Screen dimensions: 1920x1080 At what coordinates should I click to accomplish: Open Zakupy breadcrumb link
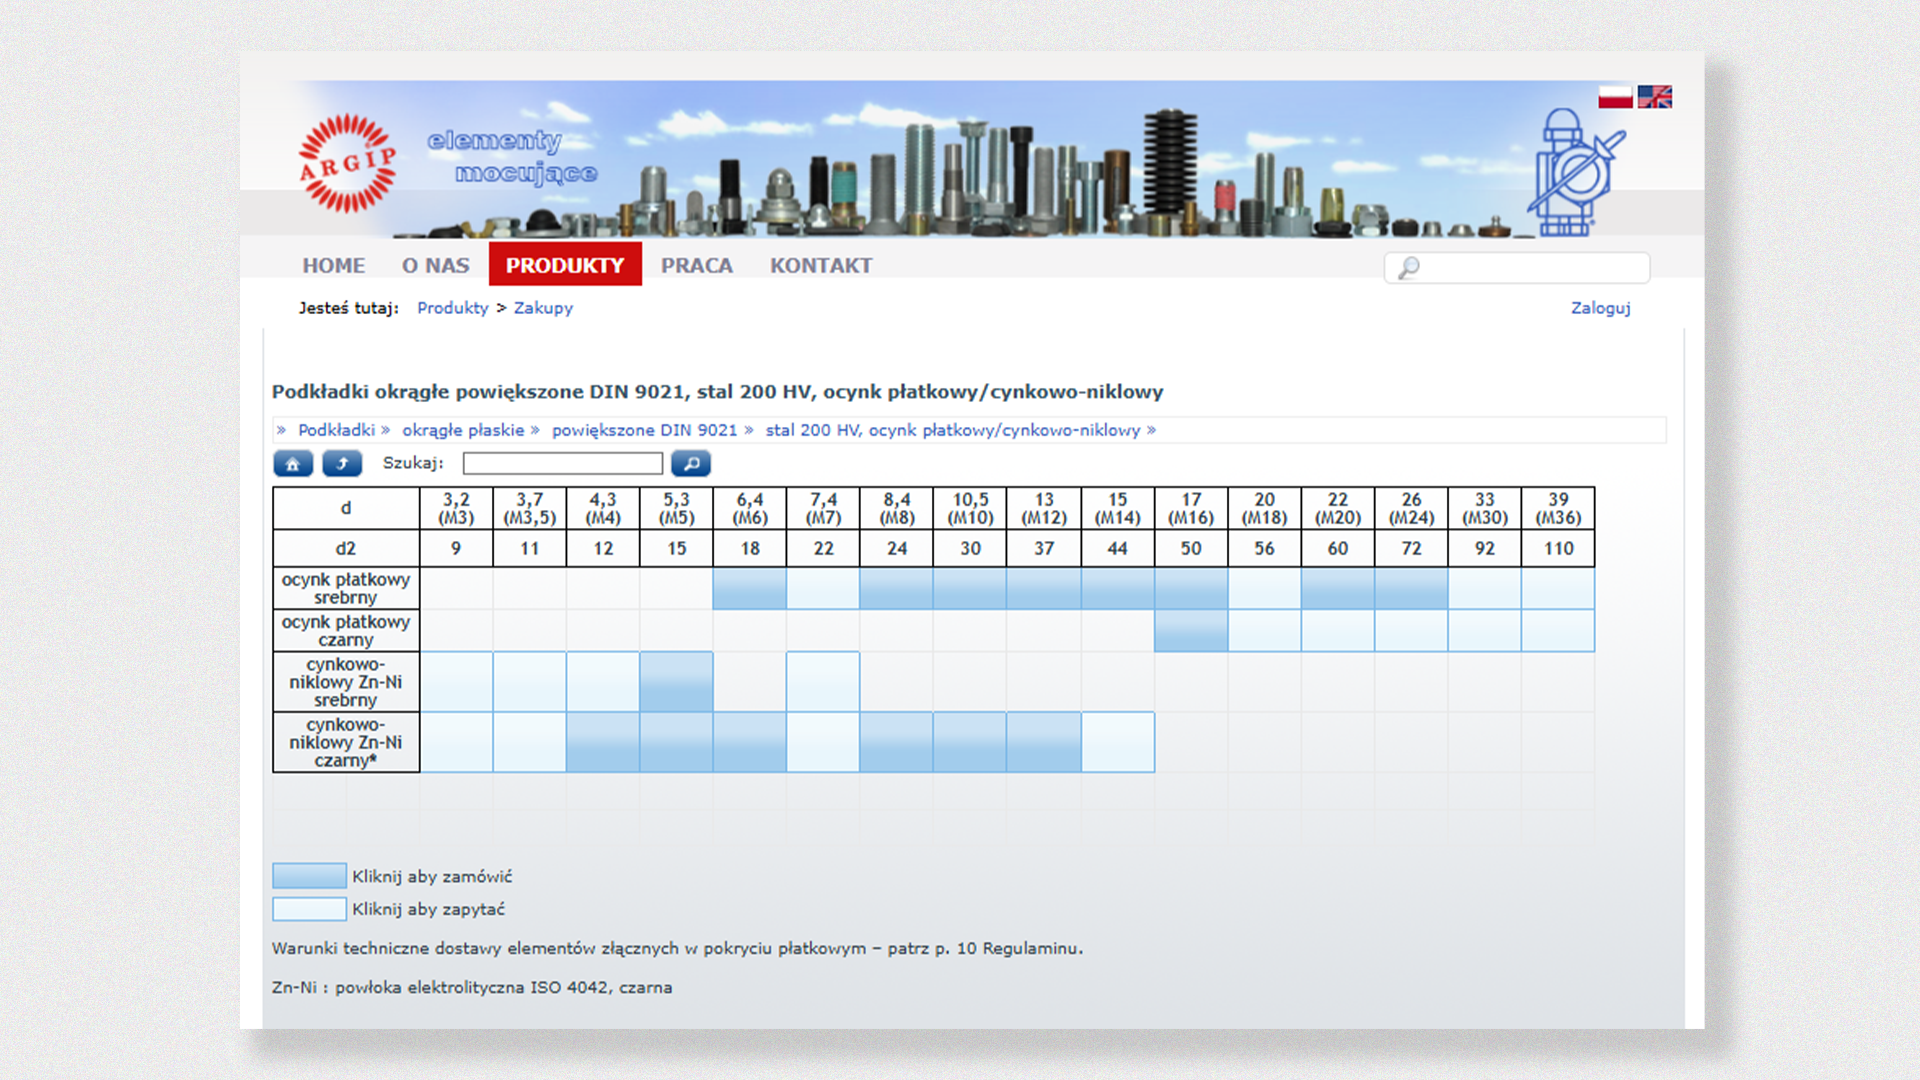543,308
